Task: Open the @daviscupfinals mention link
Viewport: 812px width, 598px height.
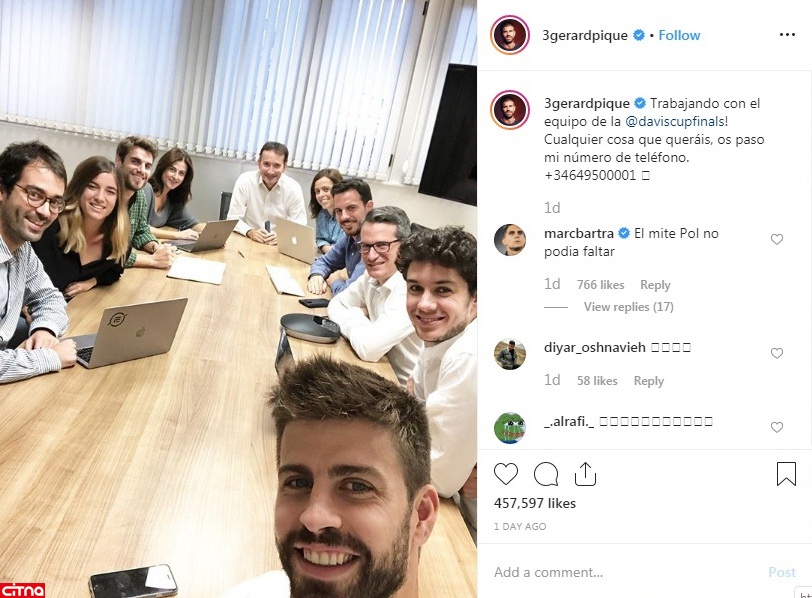Action: click(x=675, y=121)
